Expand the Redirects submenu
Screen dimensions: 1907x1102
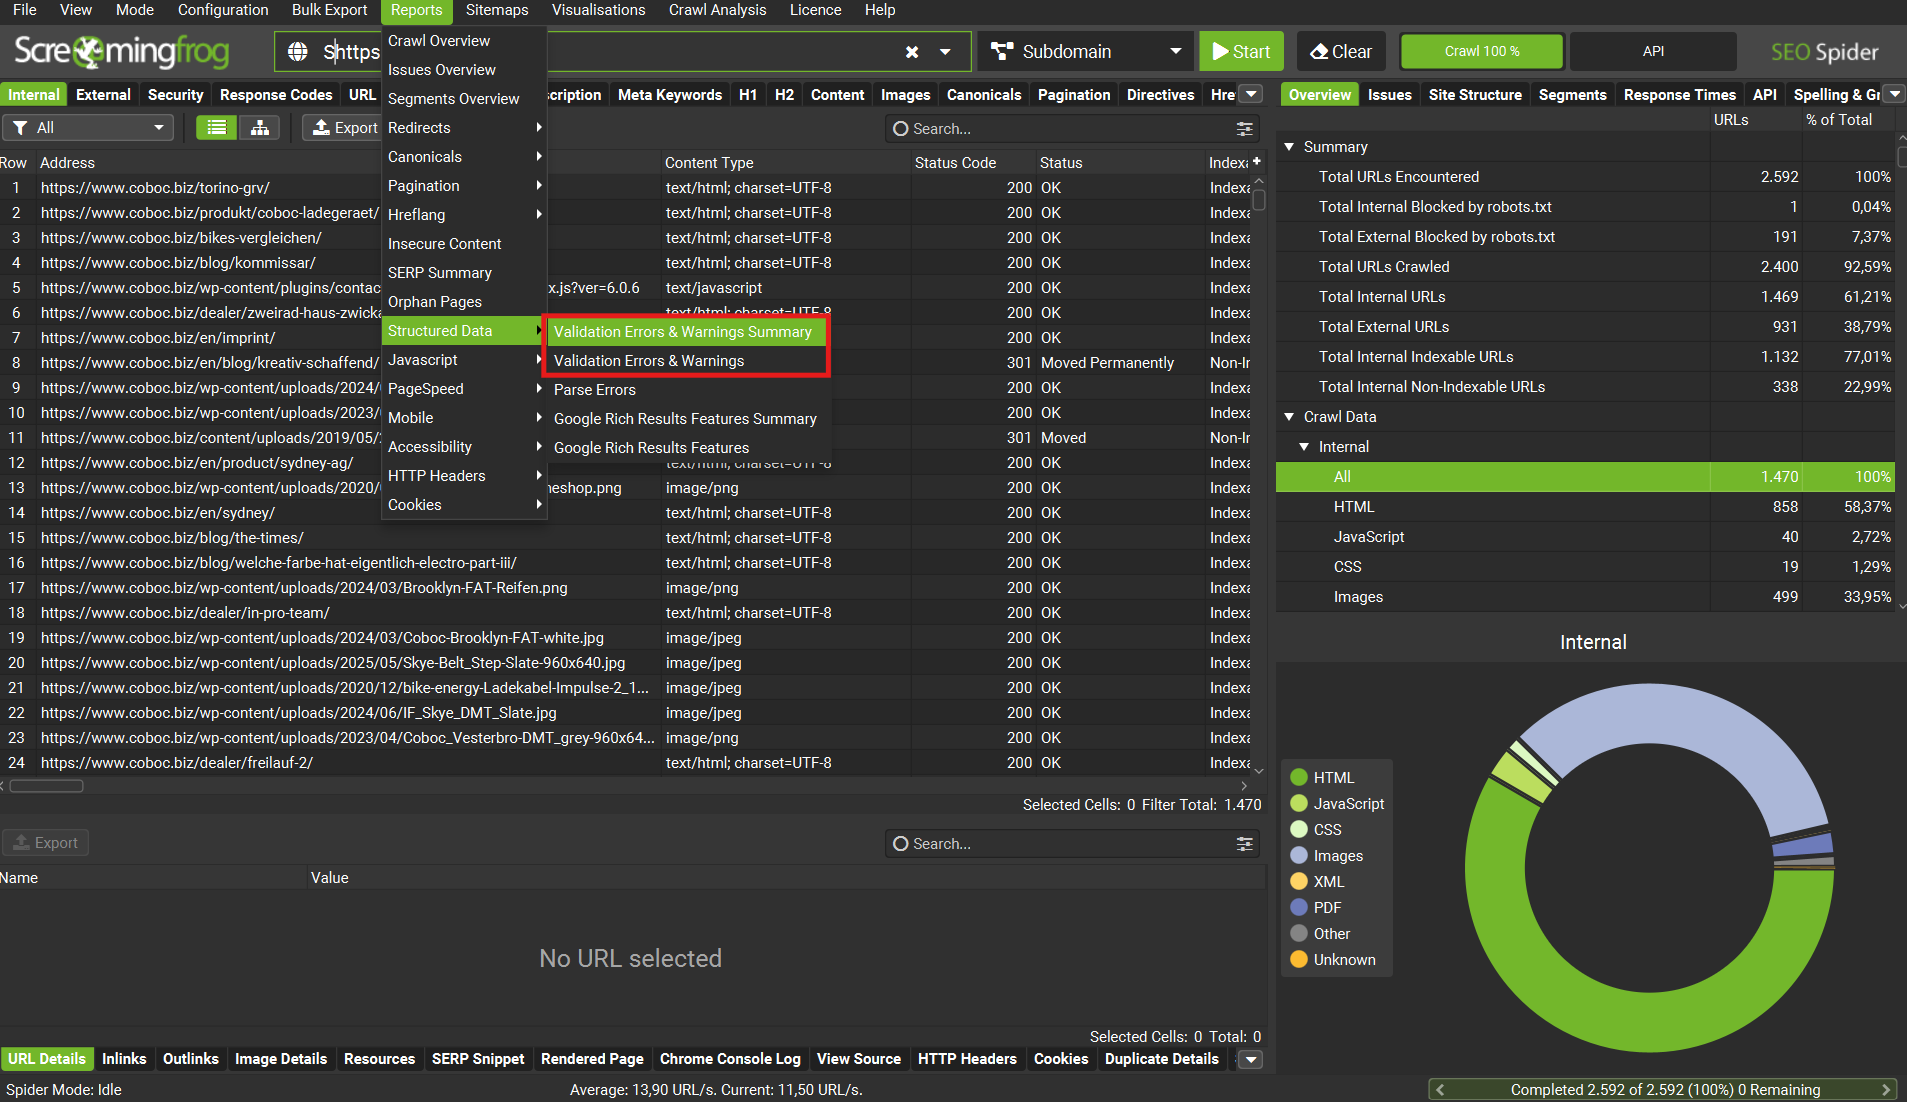464,128
